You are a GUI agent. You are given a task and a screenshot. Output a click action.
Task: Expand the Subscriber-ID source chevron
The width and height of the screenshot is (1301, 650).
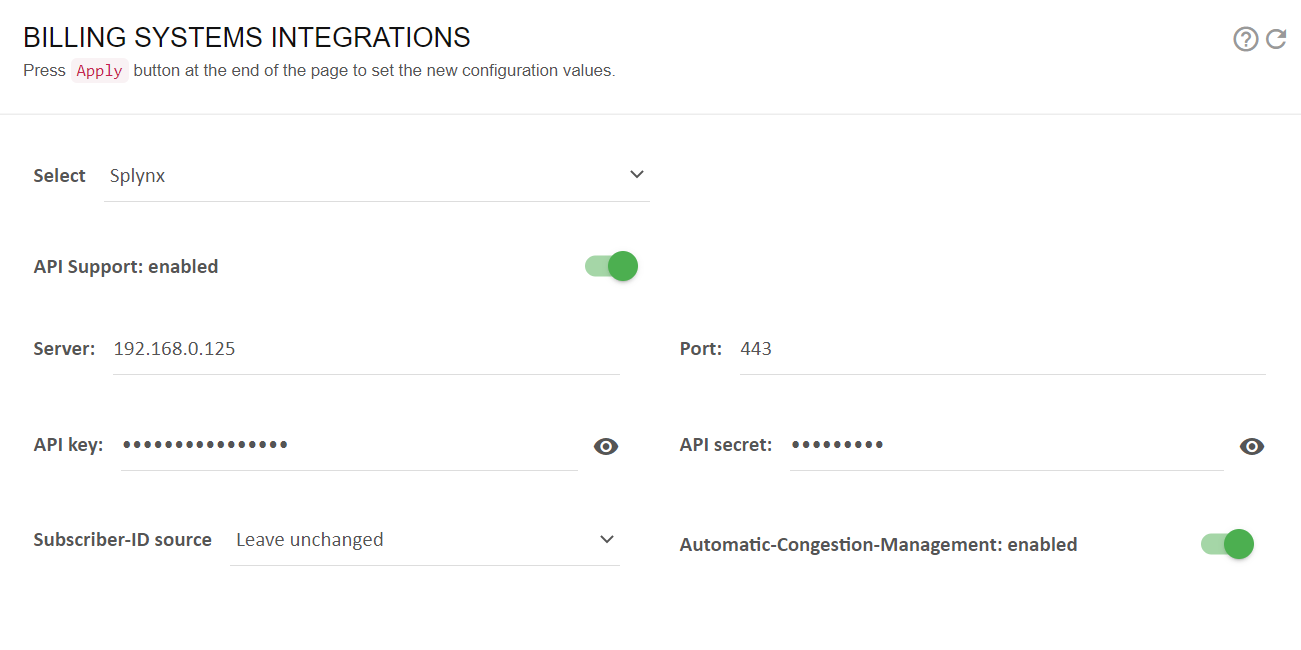pos(607,539)
